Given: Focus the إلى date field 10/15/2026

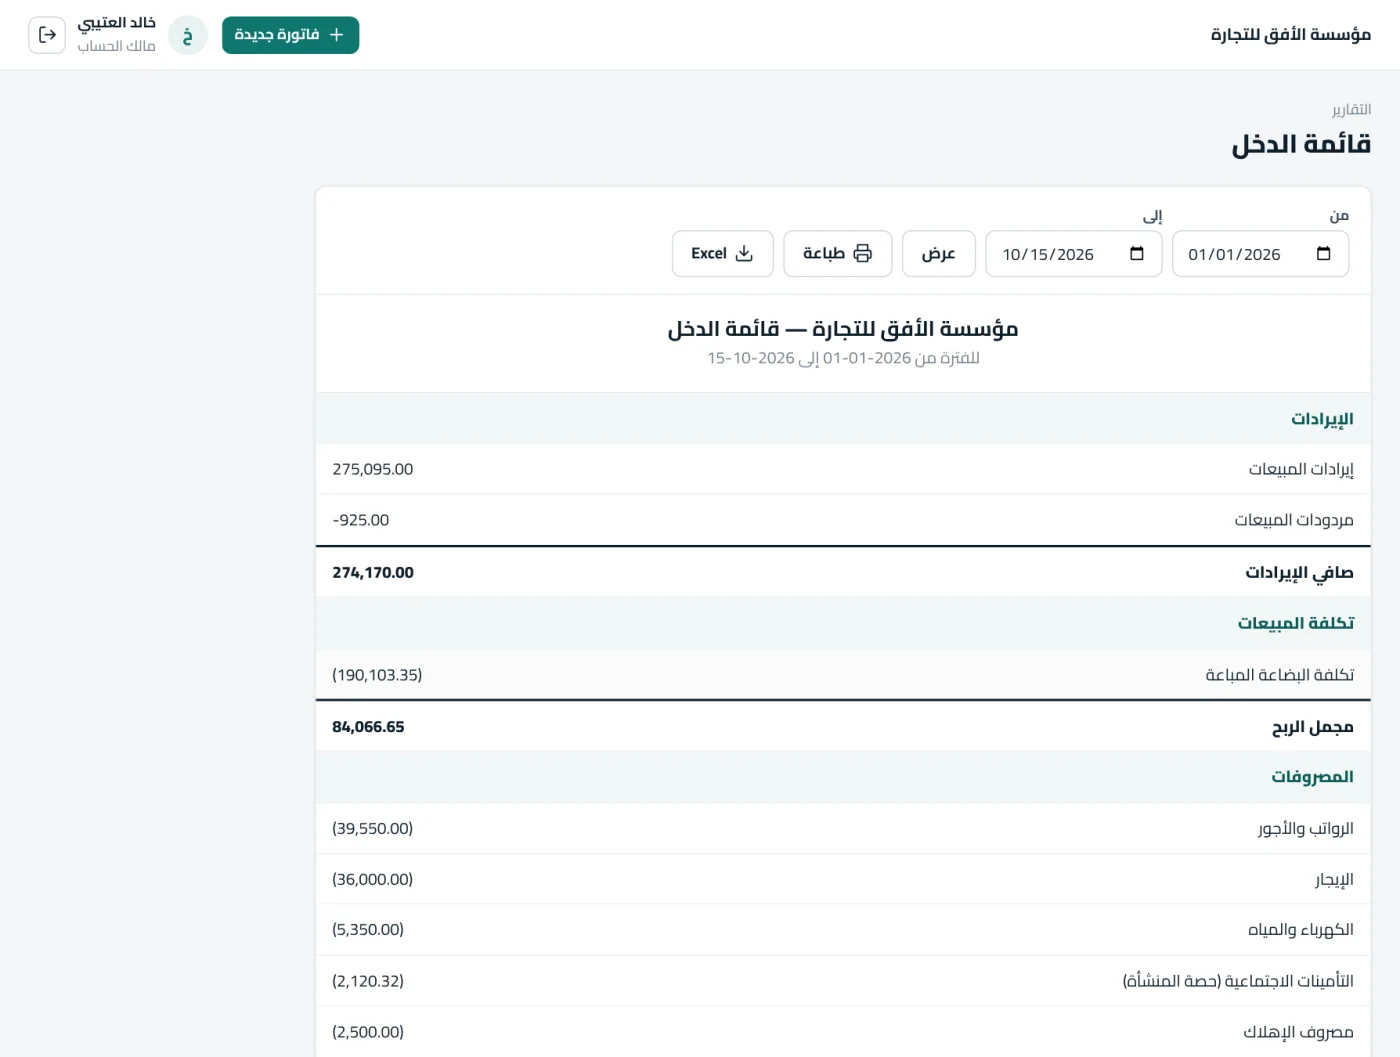Looking at the screenshot, I should [x=1074, y=254].
